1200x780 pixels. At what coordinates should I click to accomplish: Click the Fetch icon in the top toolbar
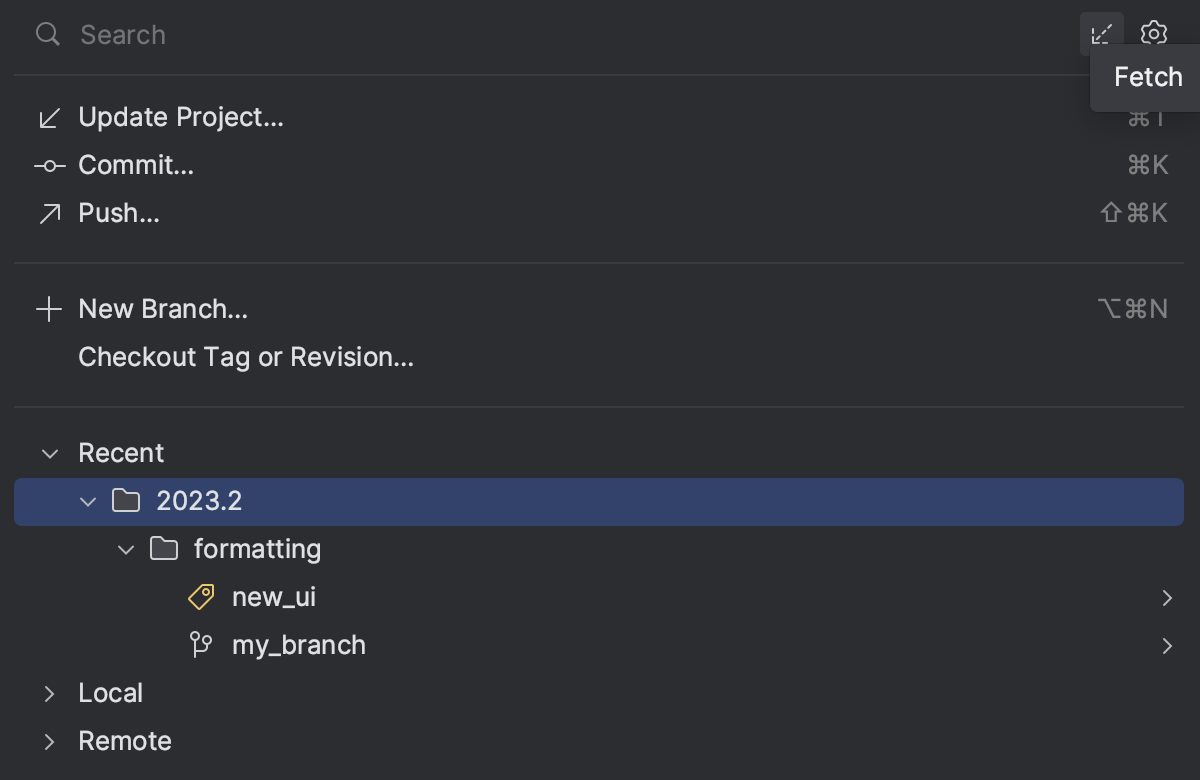click(x=1100, y=34)
